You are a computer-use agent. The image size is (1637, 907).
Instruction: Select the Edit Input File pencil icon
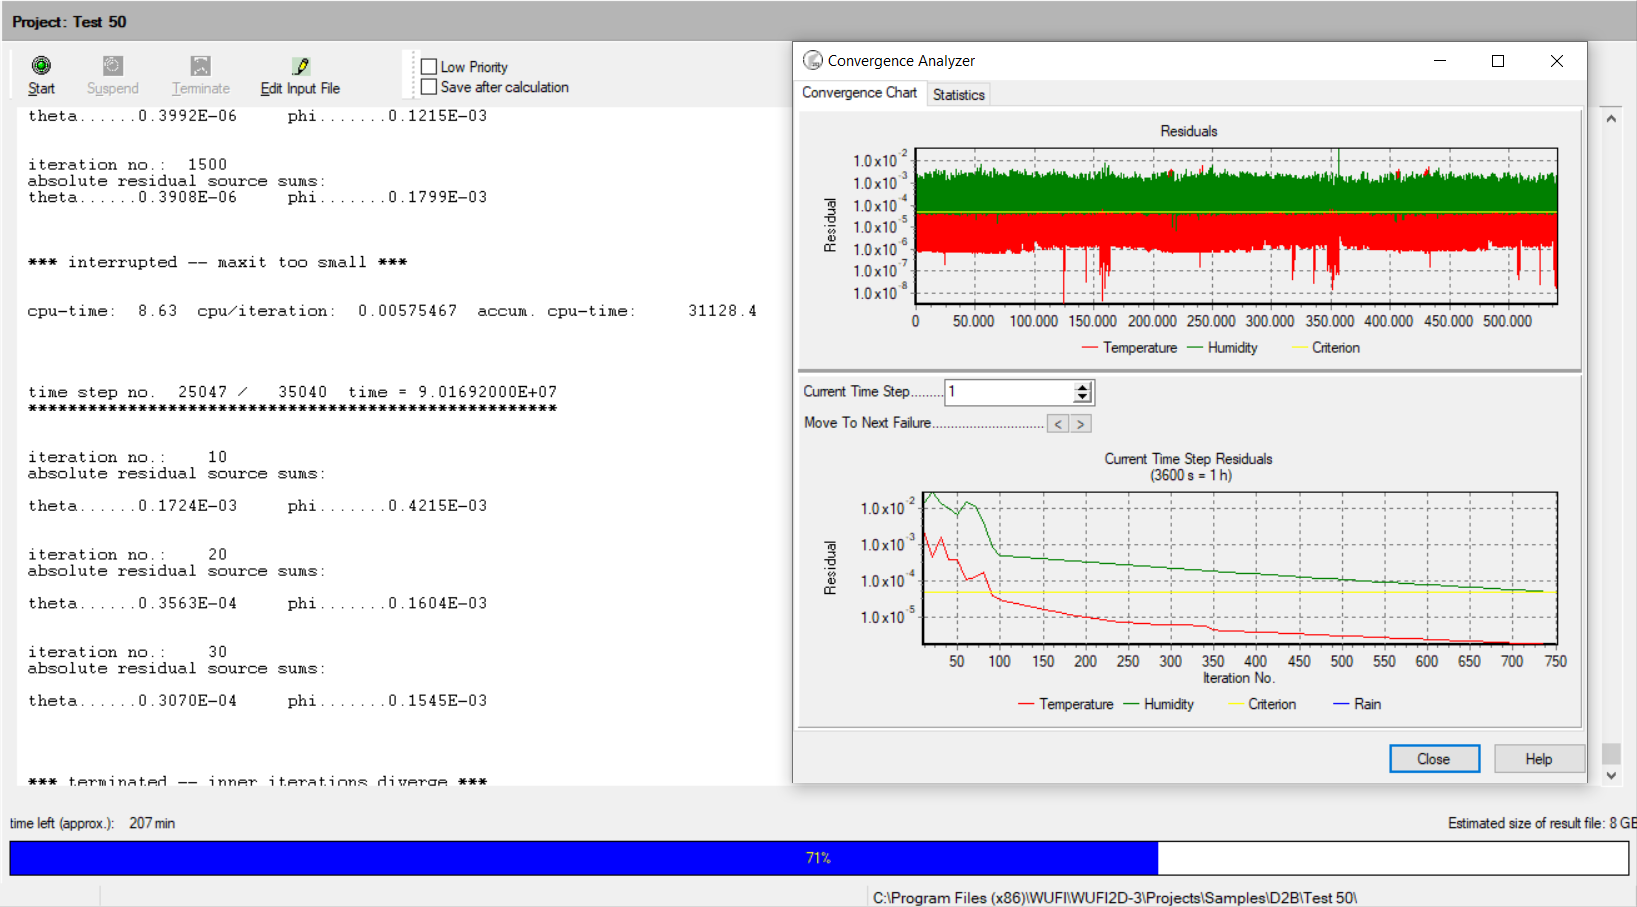click(x=299, y=64)
